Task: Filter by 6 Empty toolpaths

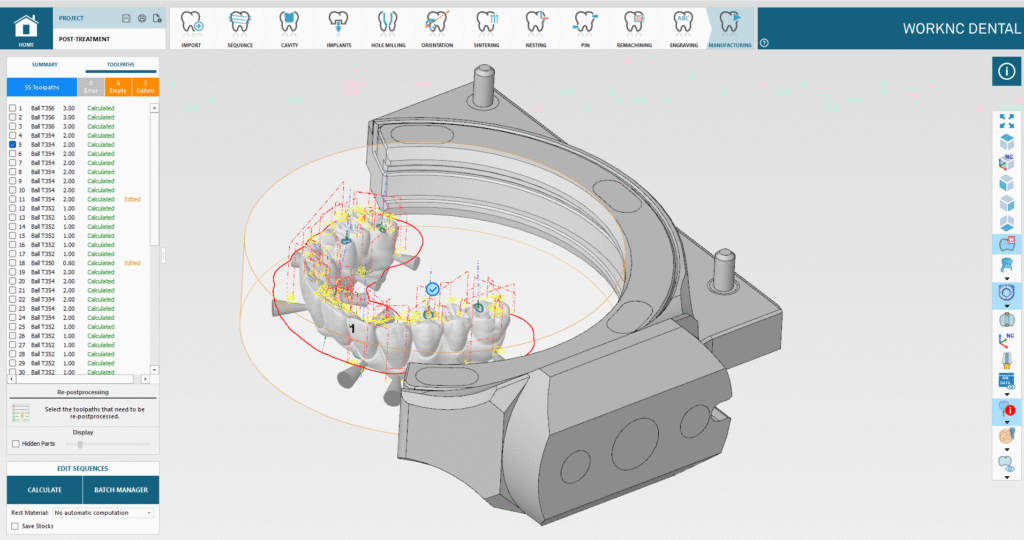Action: click(118, 87)
